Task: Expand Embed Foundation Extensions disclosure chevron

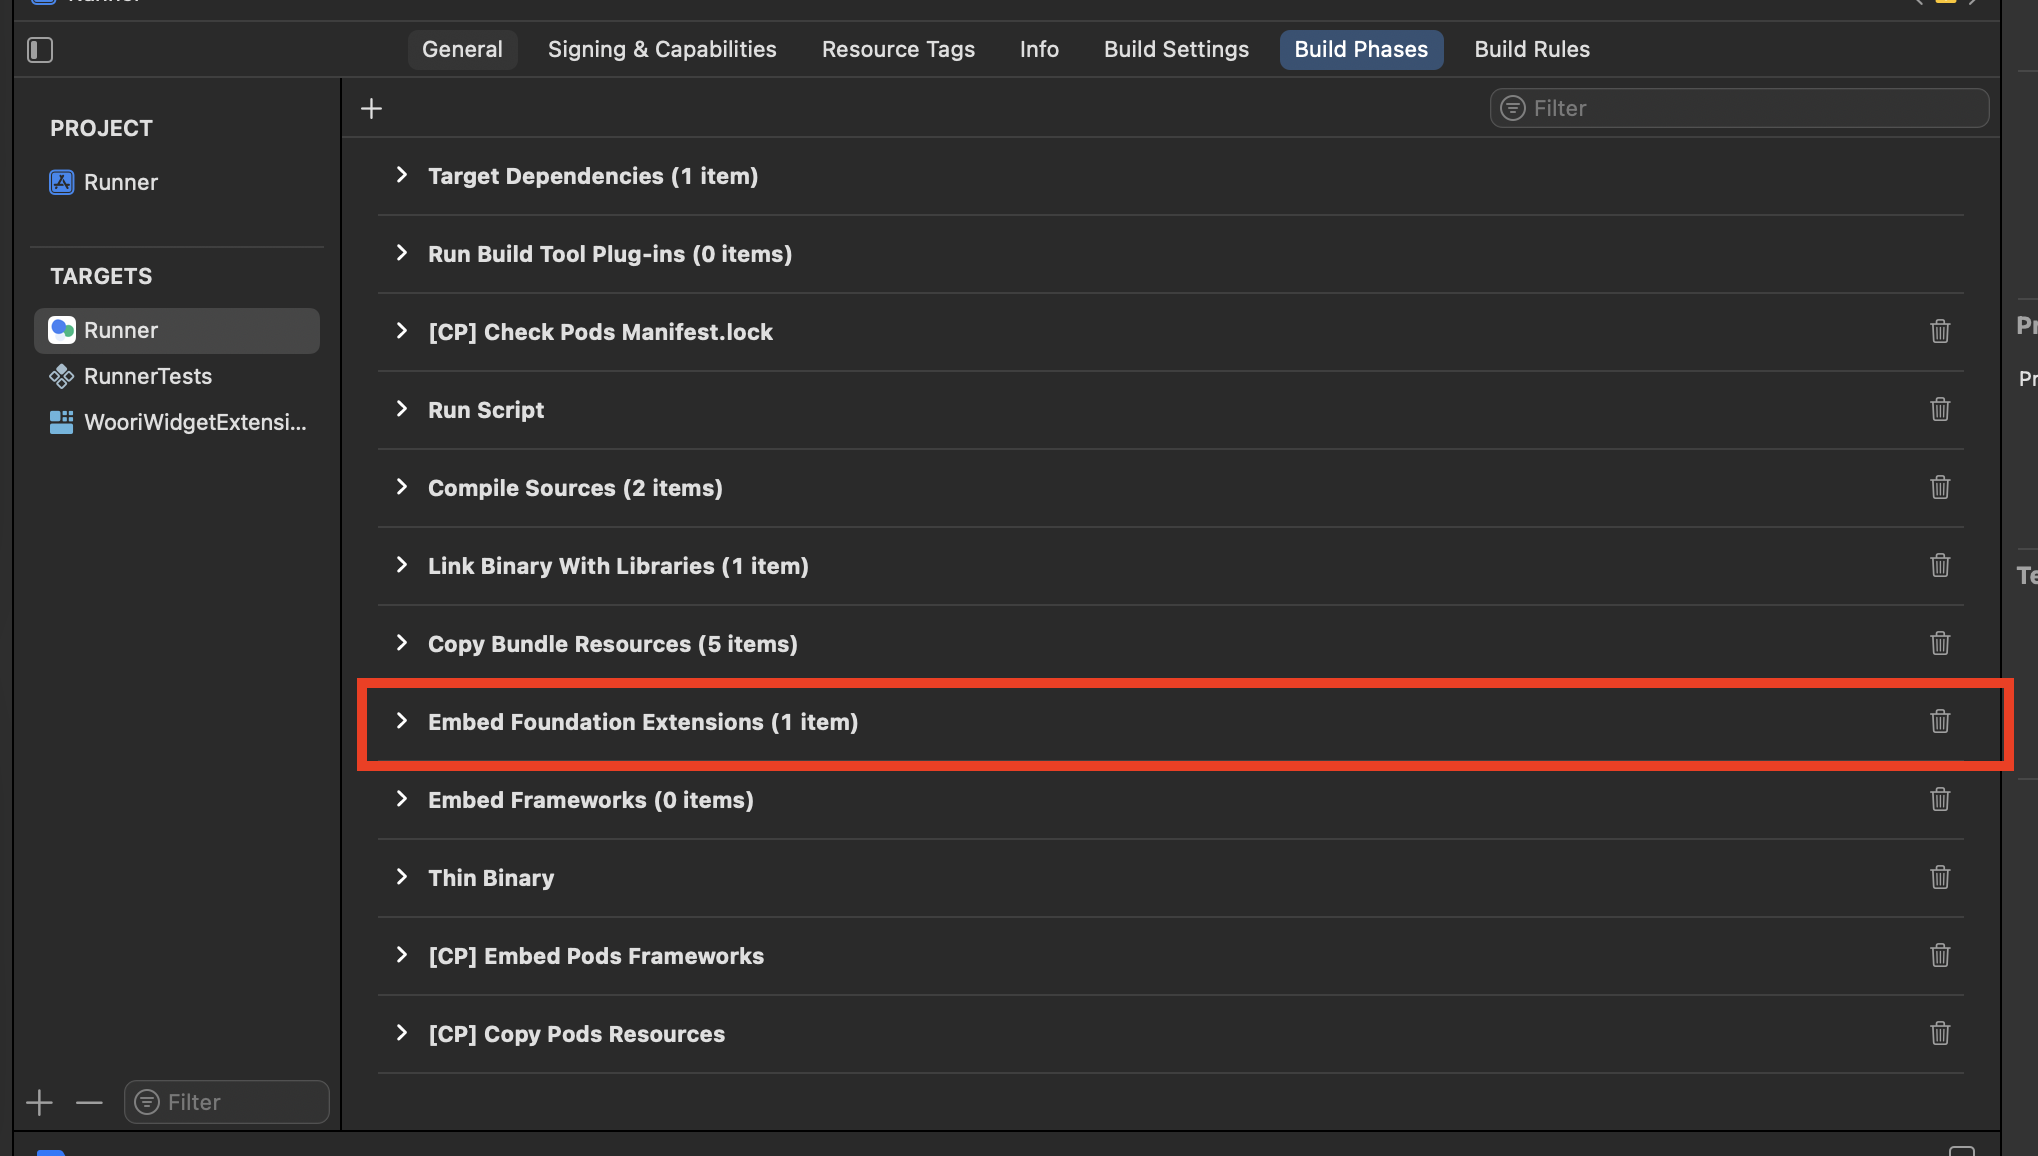Action: click(402, 721)
